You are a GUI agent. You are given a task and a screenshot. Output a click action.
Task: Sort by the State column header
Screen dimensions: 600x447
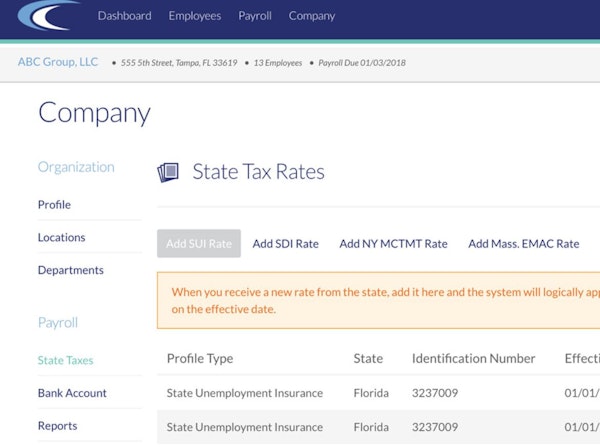pyautogui.click(x=368, y=358)
